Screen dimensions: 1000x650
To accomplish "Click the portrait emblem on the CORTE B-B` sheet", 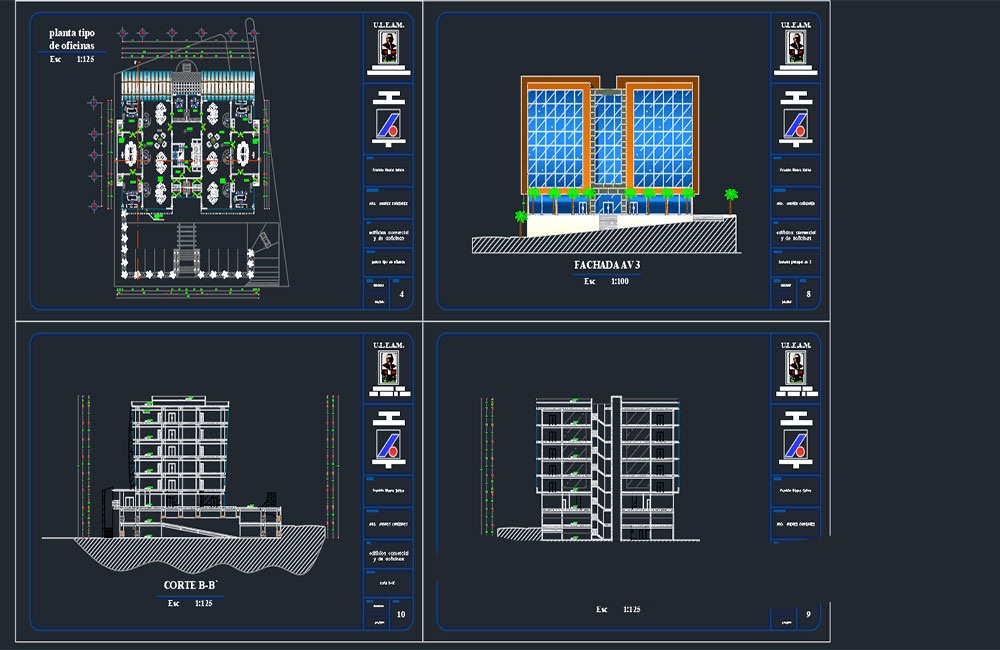I will coord(388,367).
